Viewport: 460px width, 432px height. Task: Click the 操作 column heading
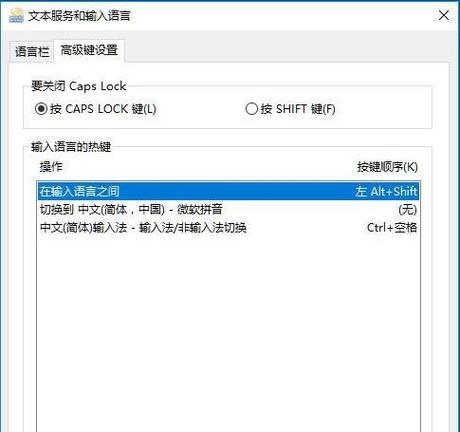coord(51,167)
